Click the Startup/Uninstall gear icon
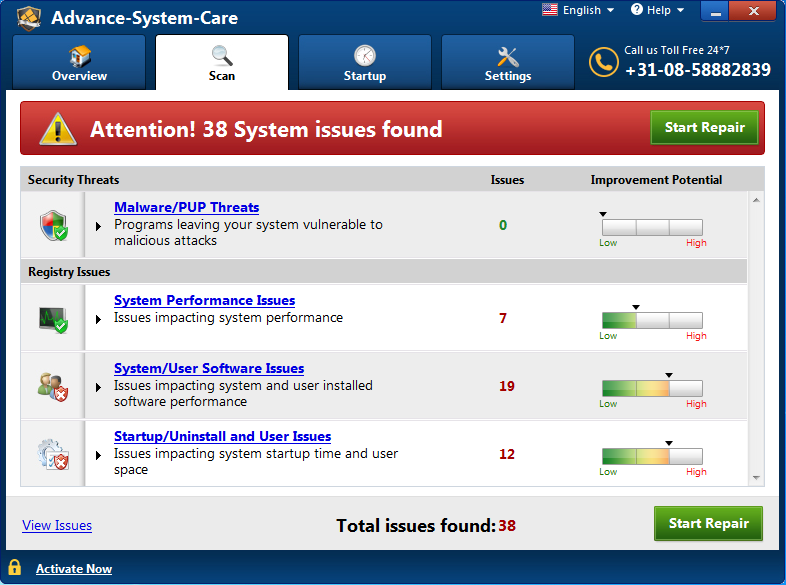Image resolution: width=786 pixels, height=585 pixels. [53, 455]
